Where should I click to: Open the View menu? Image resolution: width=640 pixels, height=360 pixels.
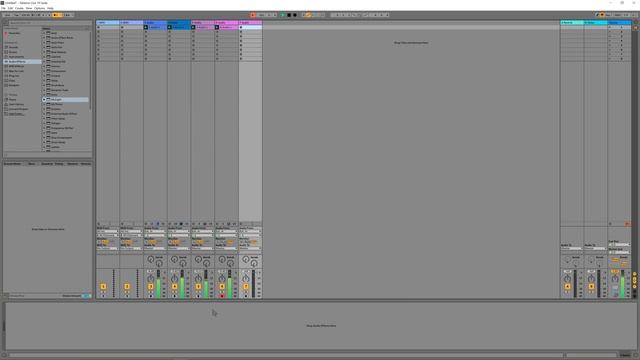point(29,8)
